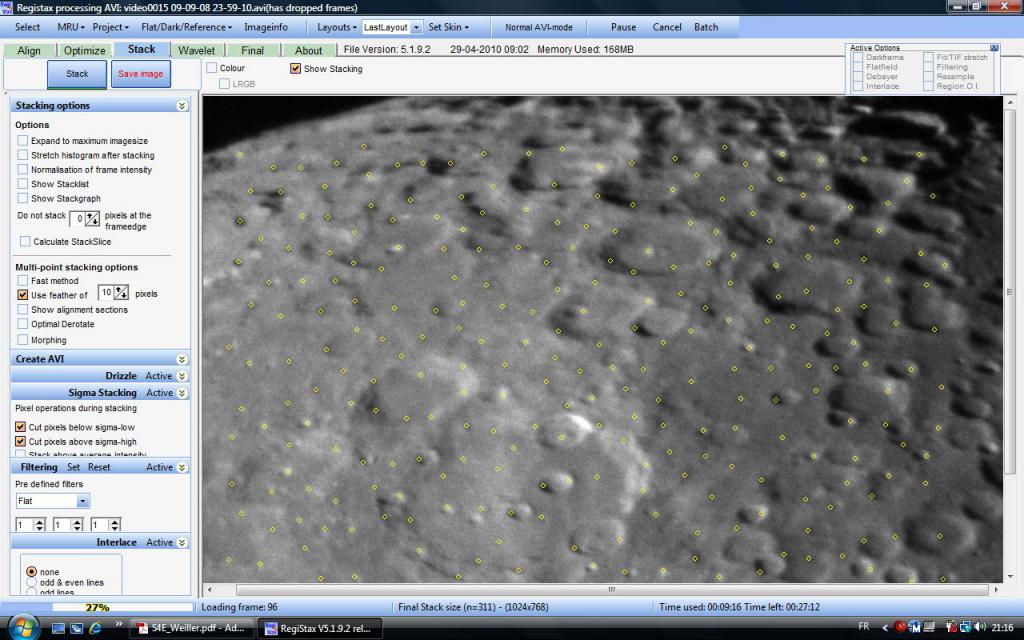Click the 27% progress bar
This screenshot has height=640, width=1024.
pos(97,606)
